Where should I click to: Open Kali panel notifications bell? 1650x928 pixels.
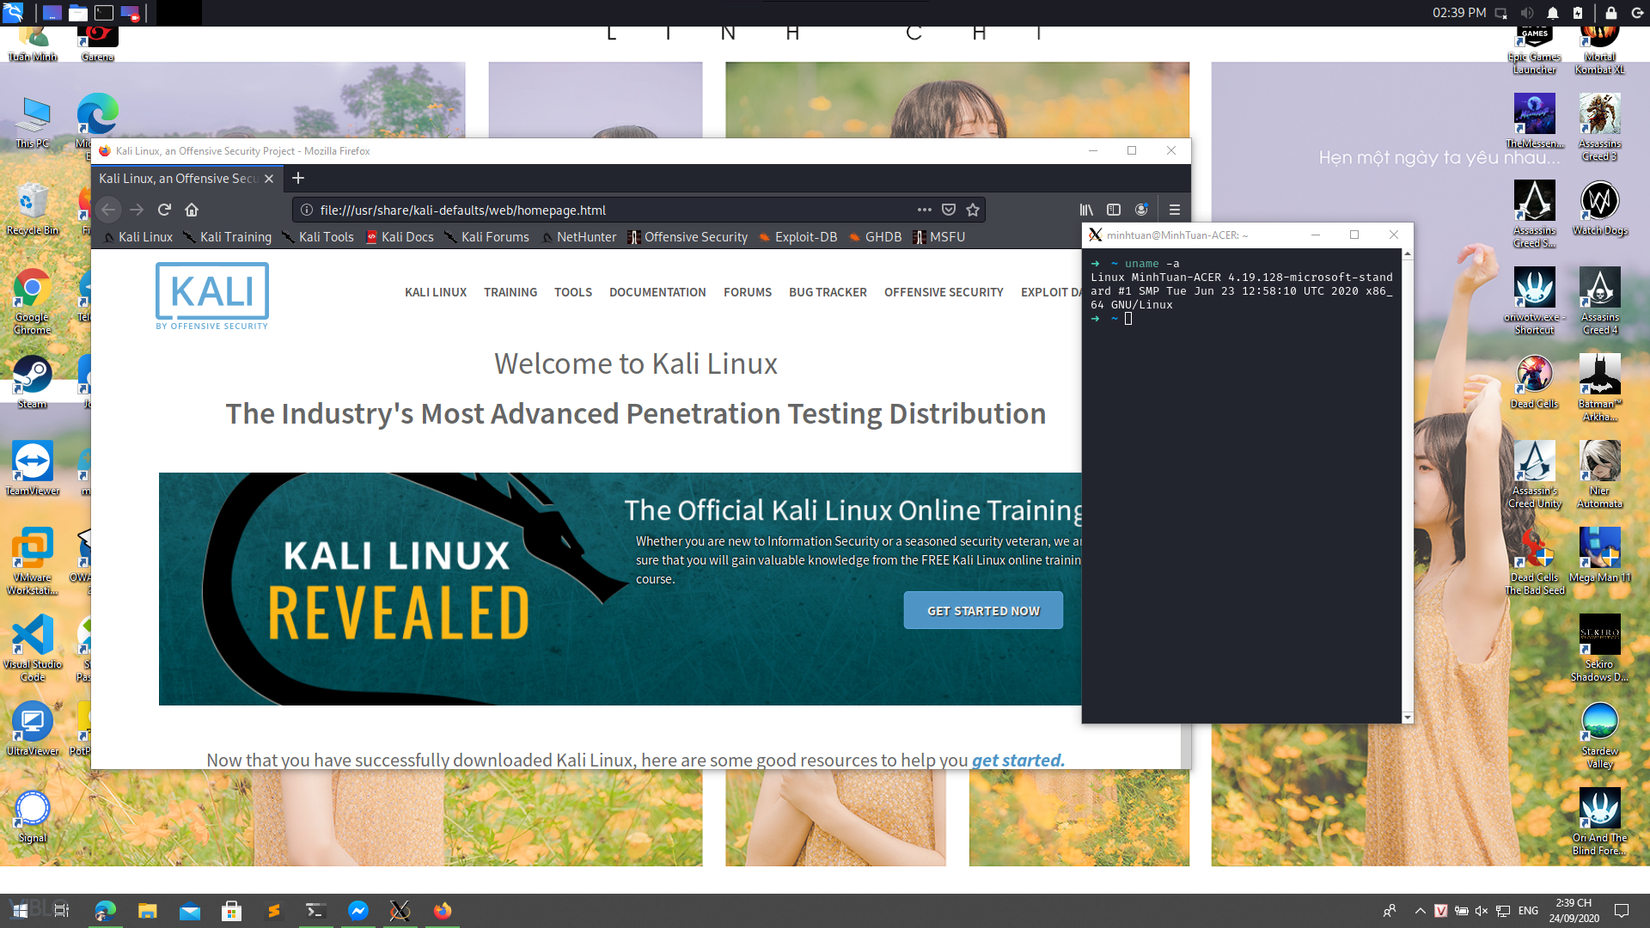point(1553,13)
